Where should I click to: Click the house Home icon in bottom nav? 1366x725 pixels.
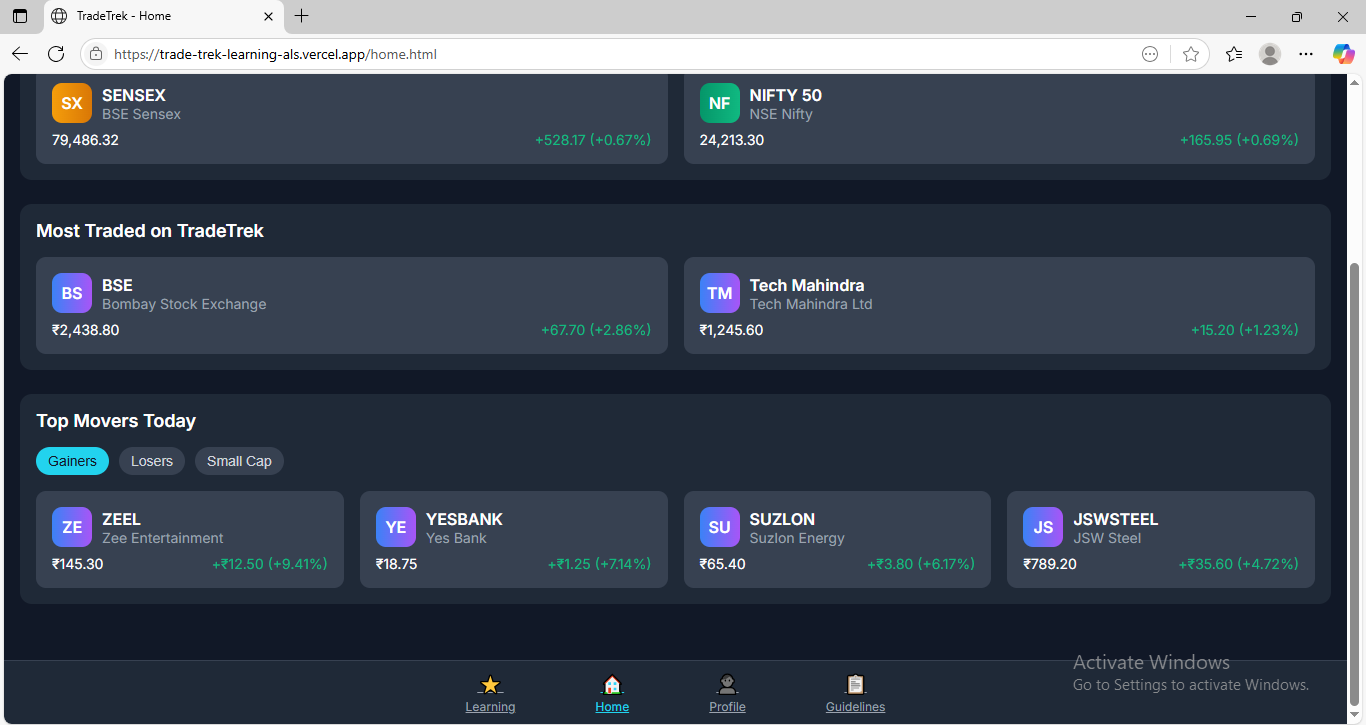tap(612, 685)
